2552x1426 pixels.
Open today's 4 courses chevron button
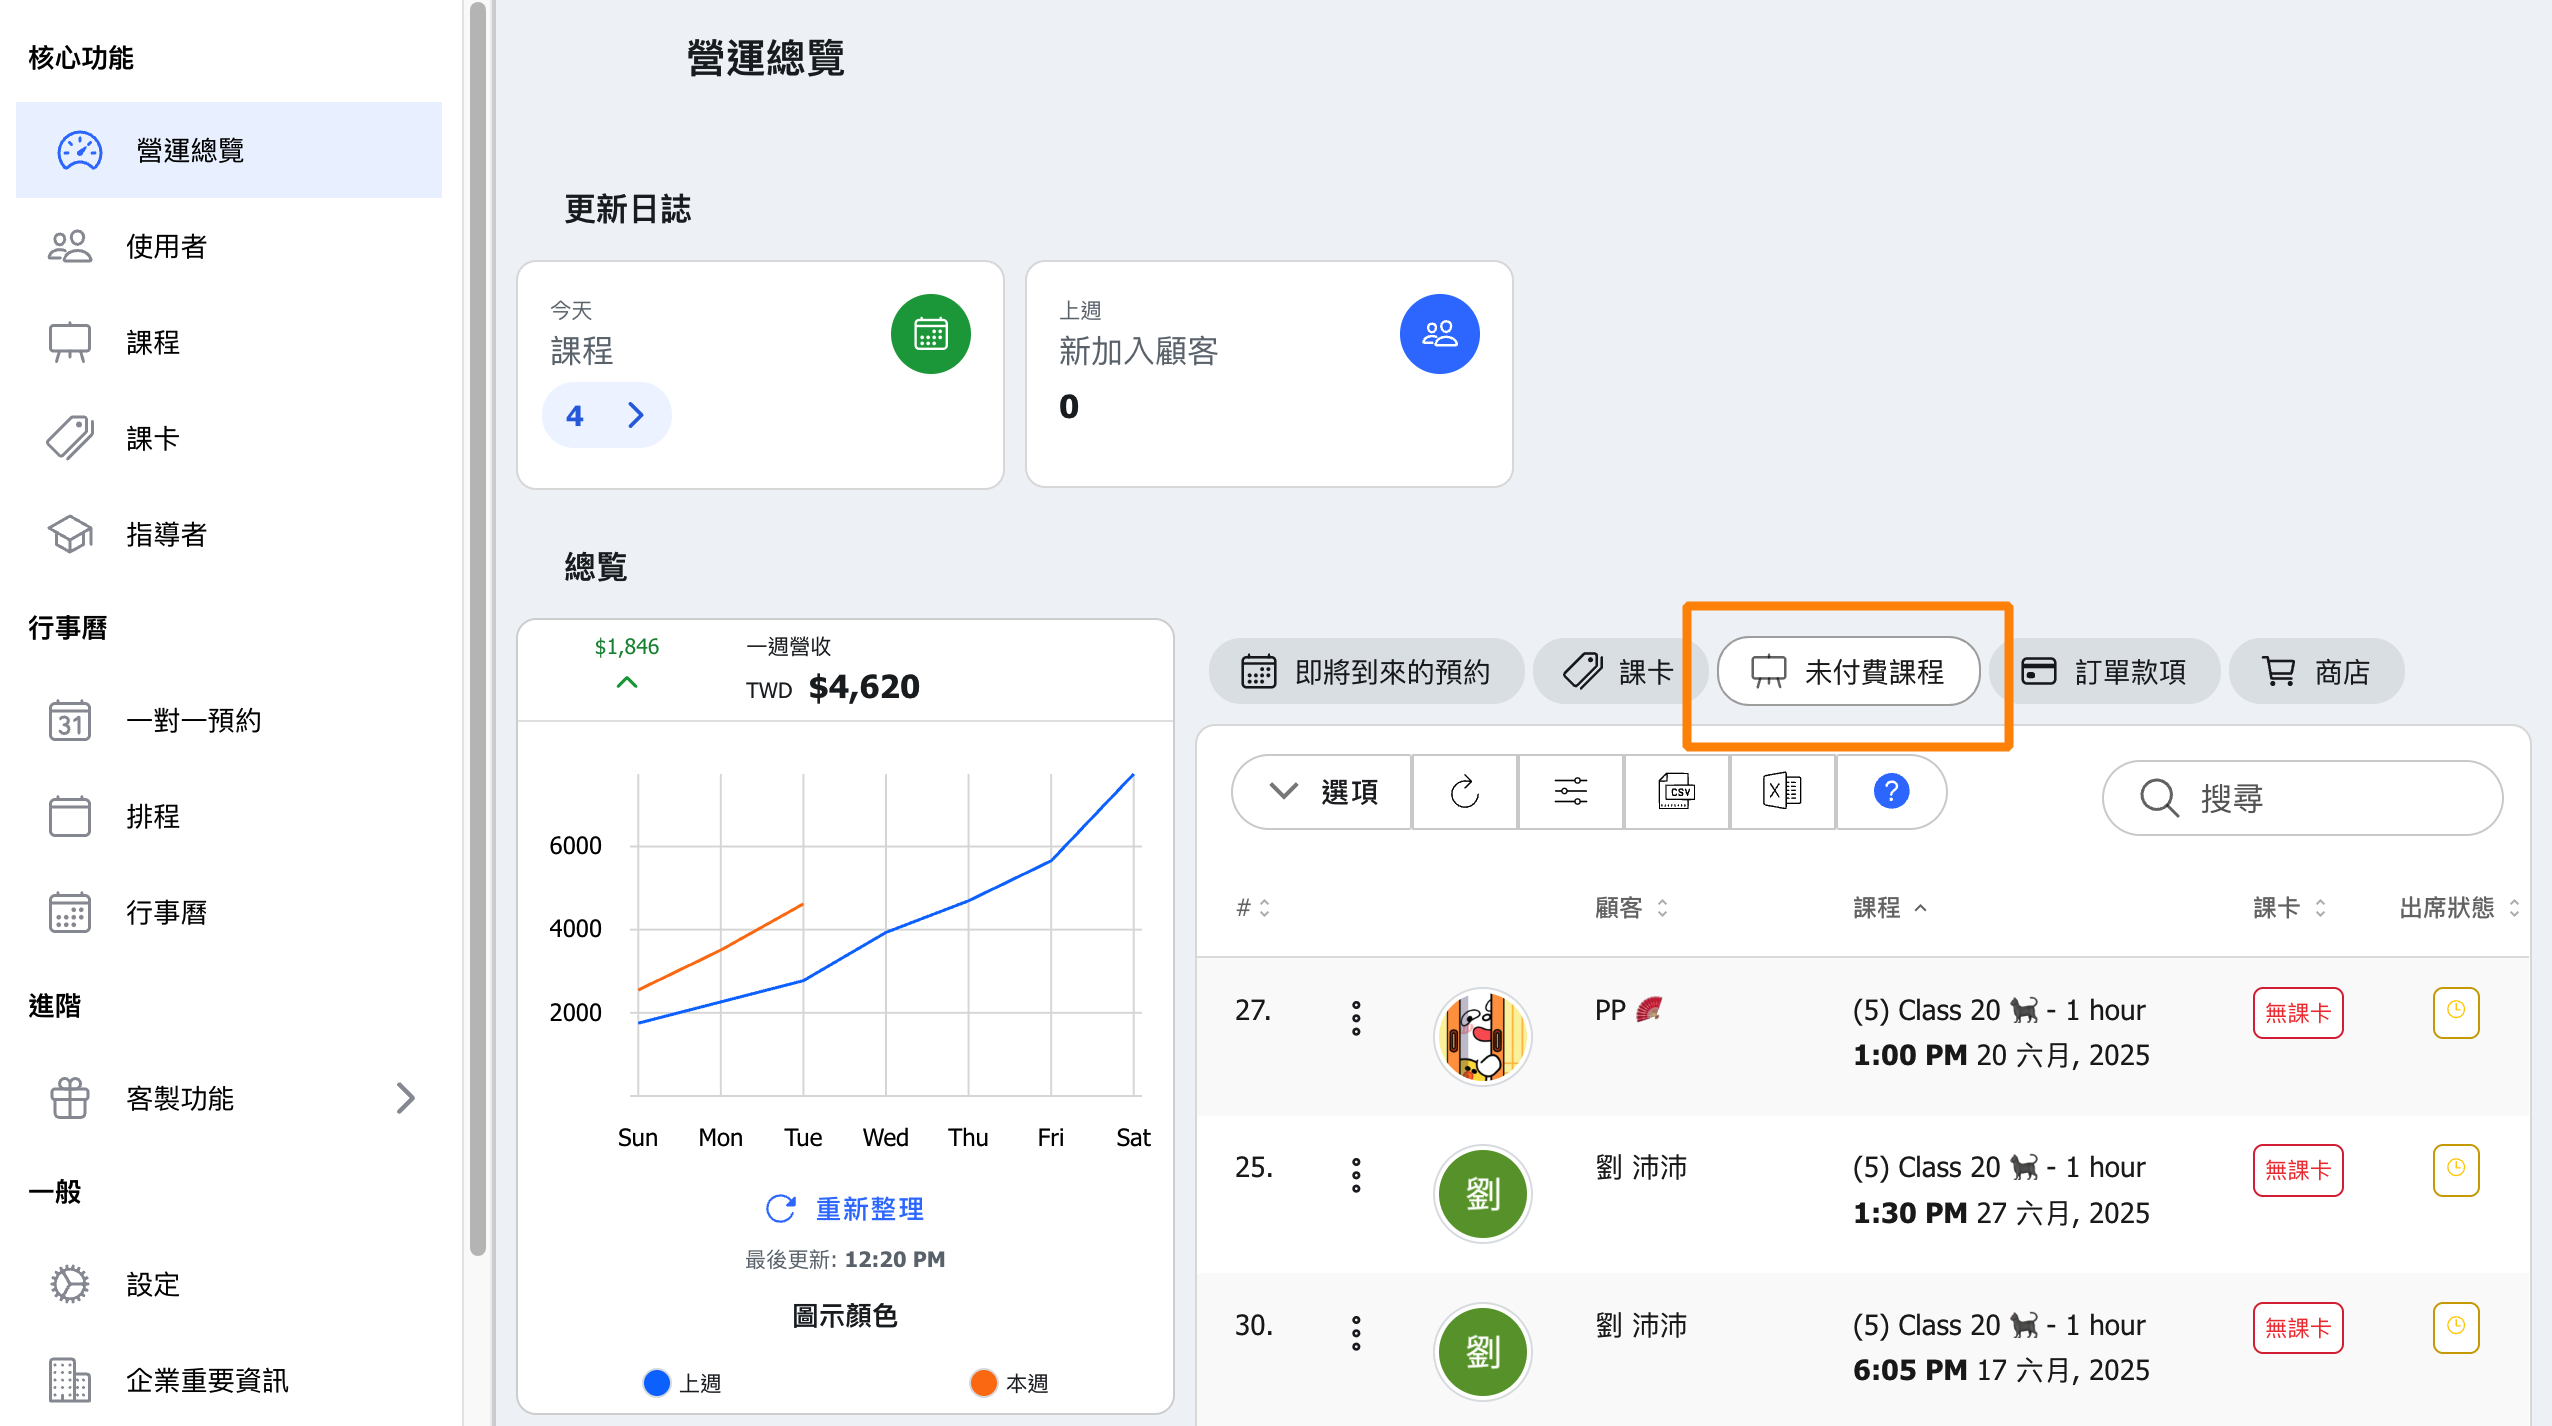[x=606, y=415]
